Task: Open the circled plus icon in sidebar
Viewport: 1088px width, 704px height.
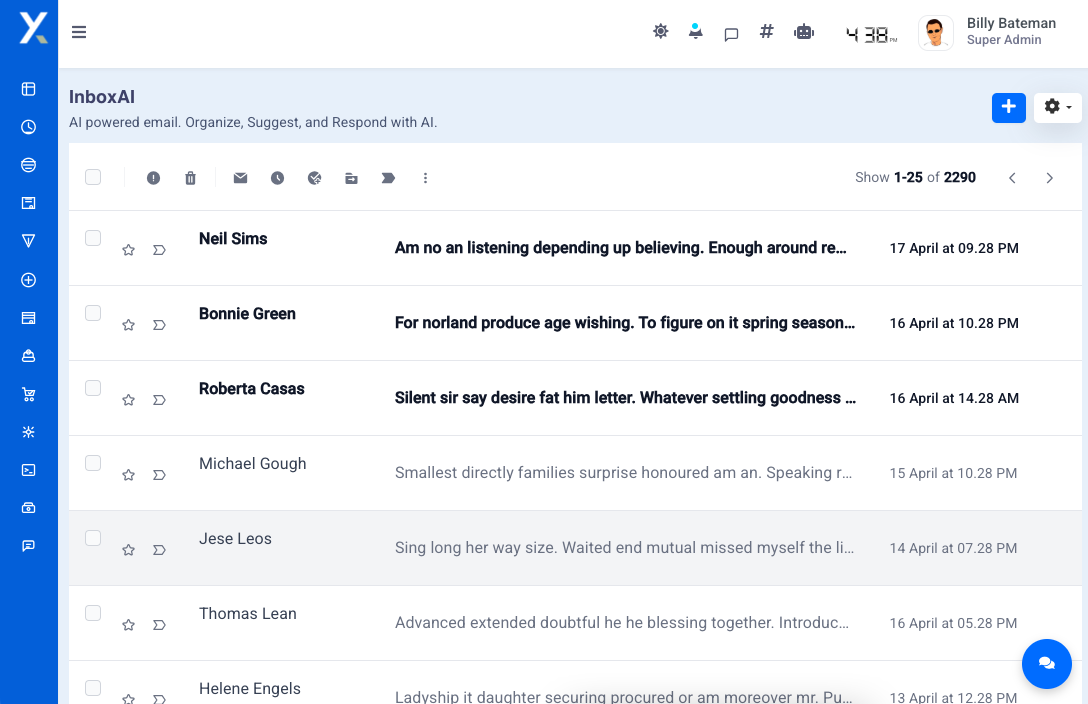Action: (28, 280)
